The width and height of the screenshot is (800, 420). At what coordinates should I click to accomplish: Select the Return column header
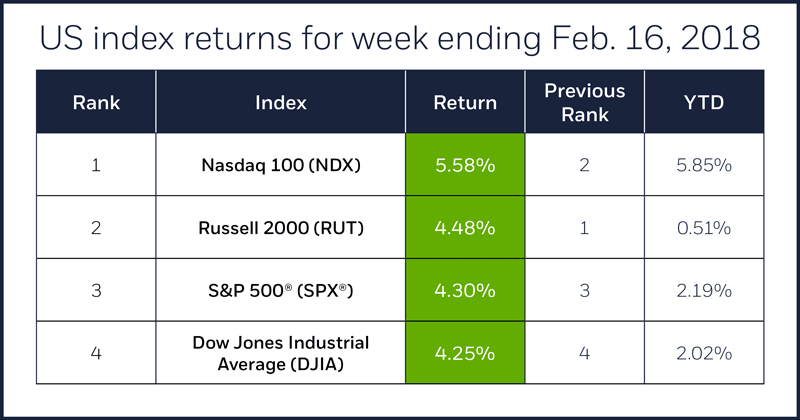pyautogui.click(x=464, y=103)
